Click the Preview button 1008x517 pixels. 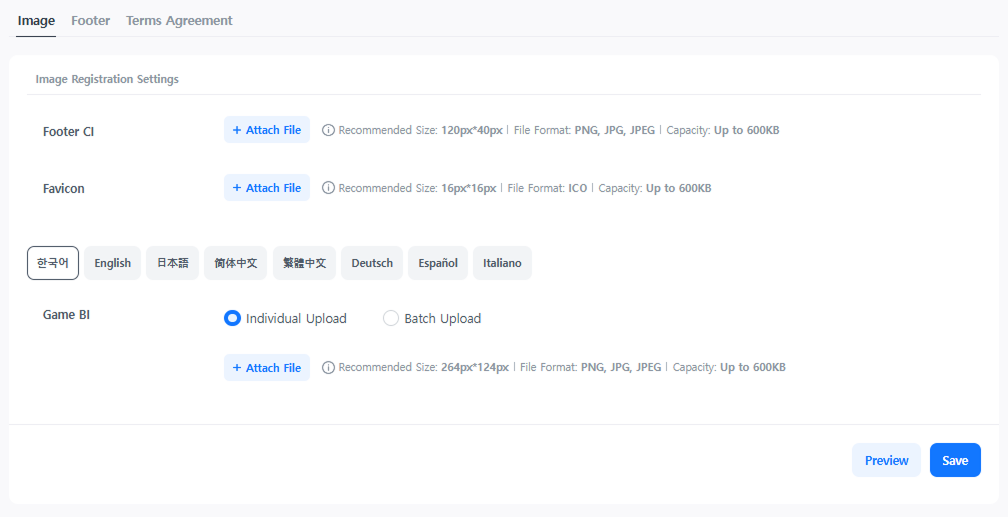[x=886, y=460]
